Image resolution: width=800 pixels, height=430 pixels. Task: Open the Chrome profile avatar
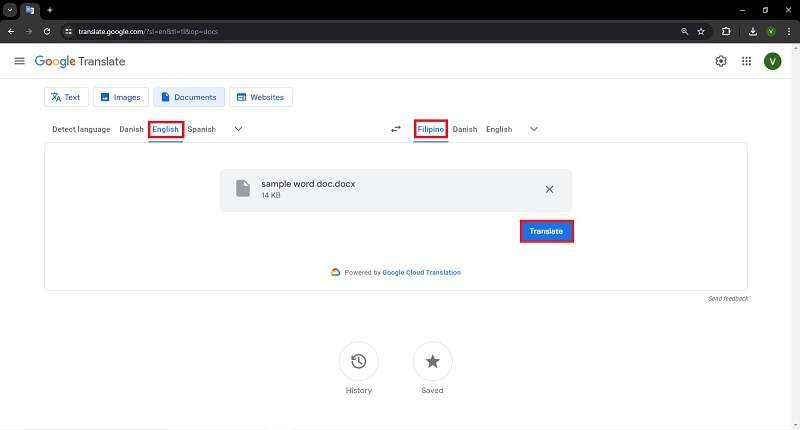(x=771, y=32)
